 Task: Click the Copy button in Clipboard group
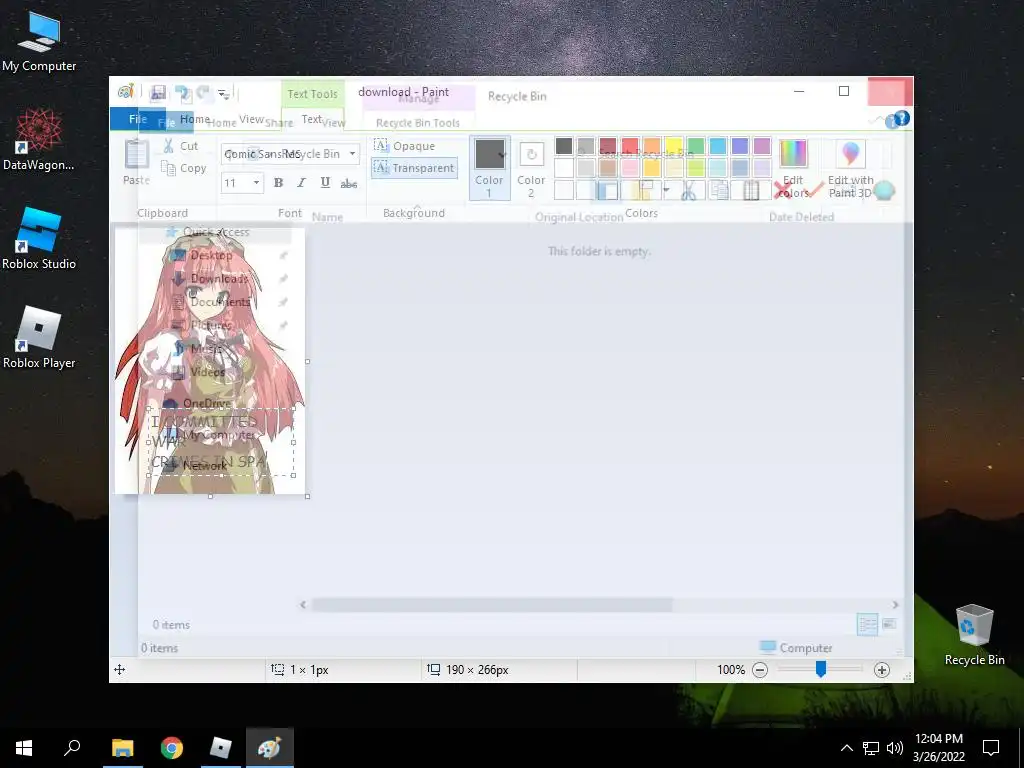184,168
